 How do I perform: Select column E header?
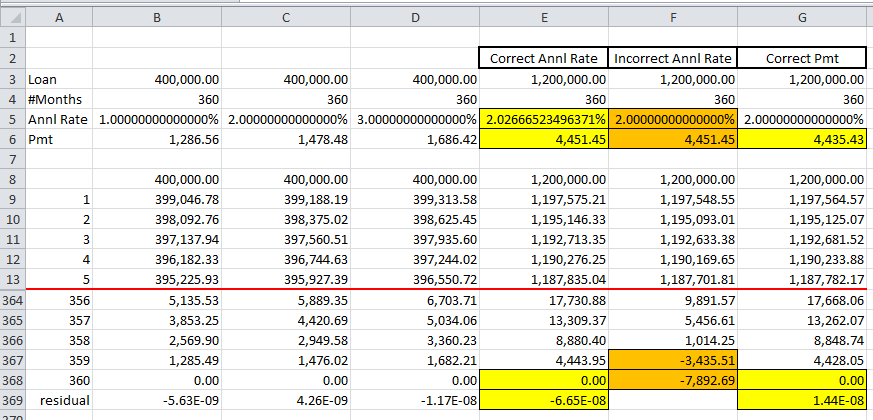544,18
